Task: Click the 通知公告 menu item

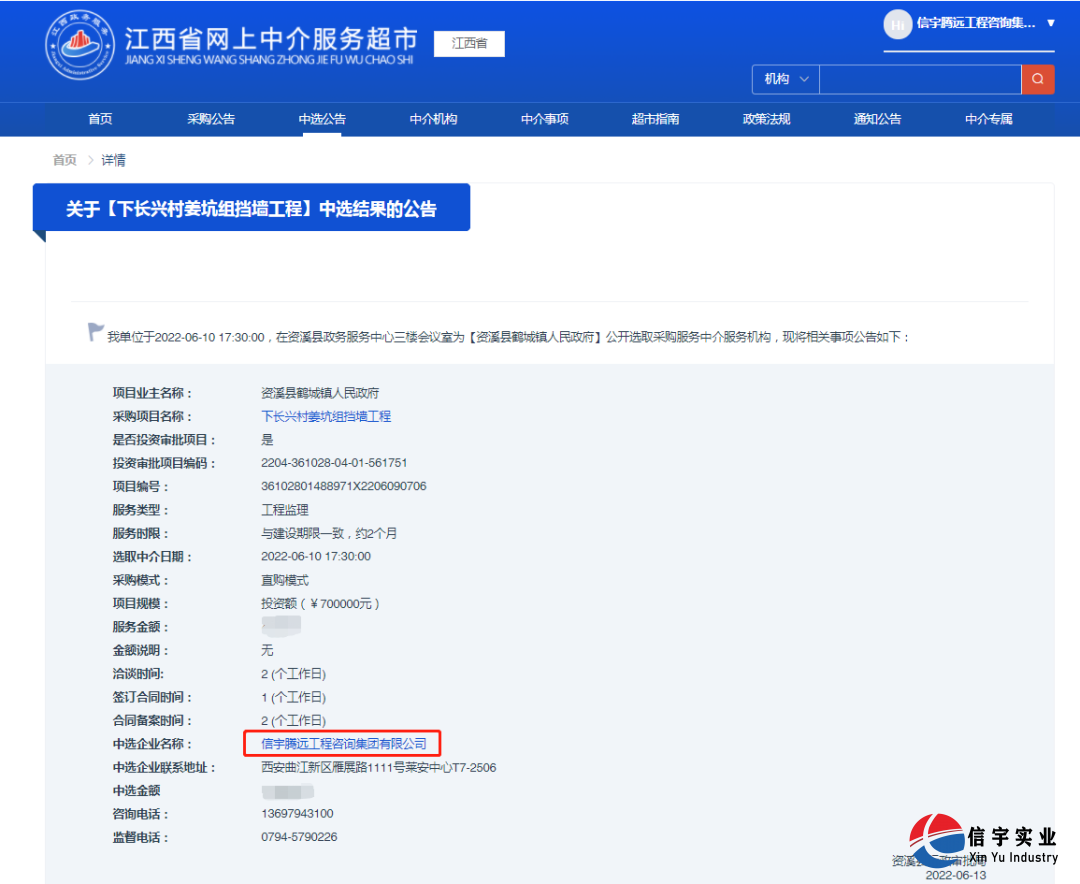Action: point(877,119)
